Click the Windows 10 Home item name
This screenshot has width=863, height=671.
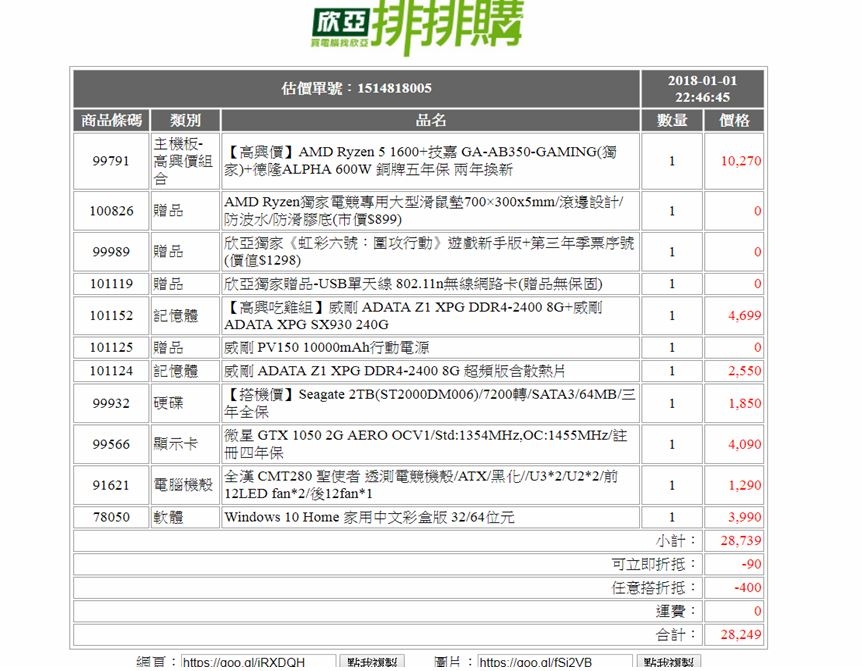[369, 517]
